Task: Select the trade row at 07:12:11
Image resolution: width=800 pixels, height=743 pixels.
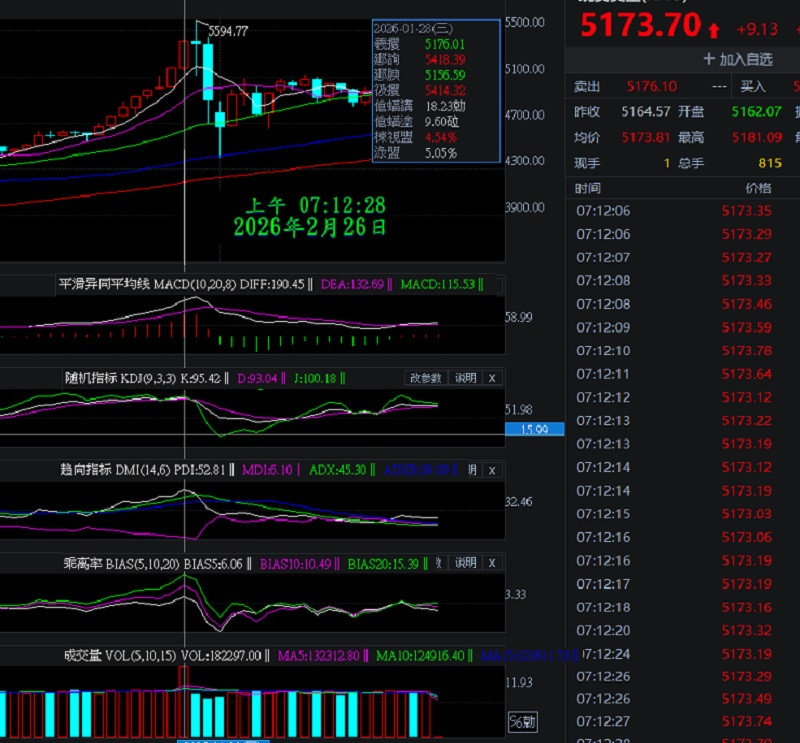Action: 683,374
